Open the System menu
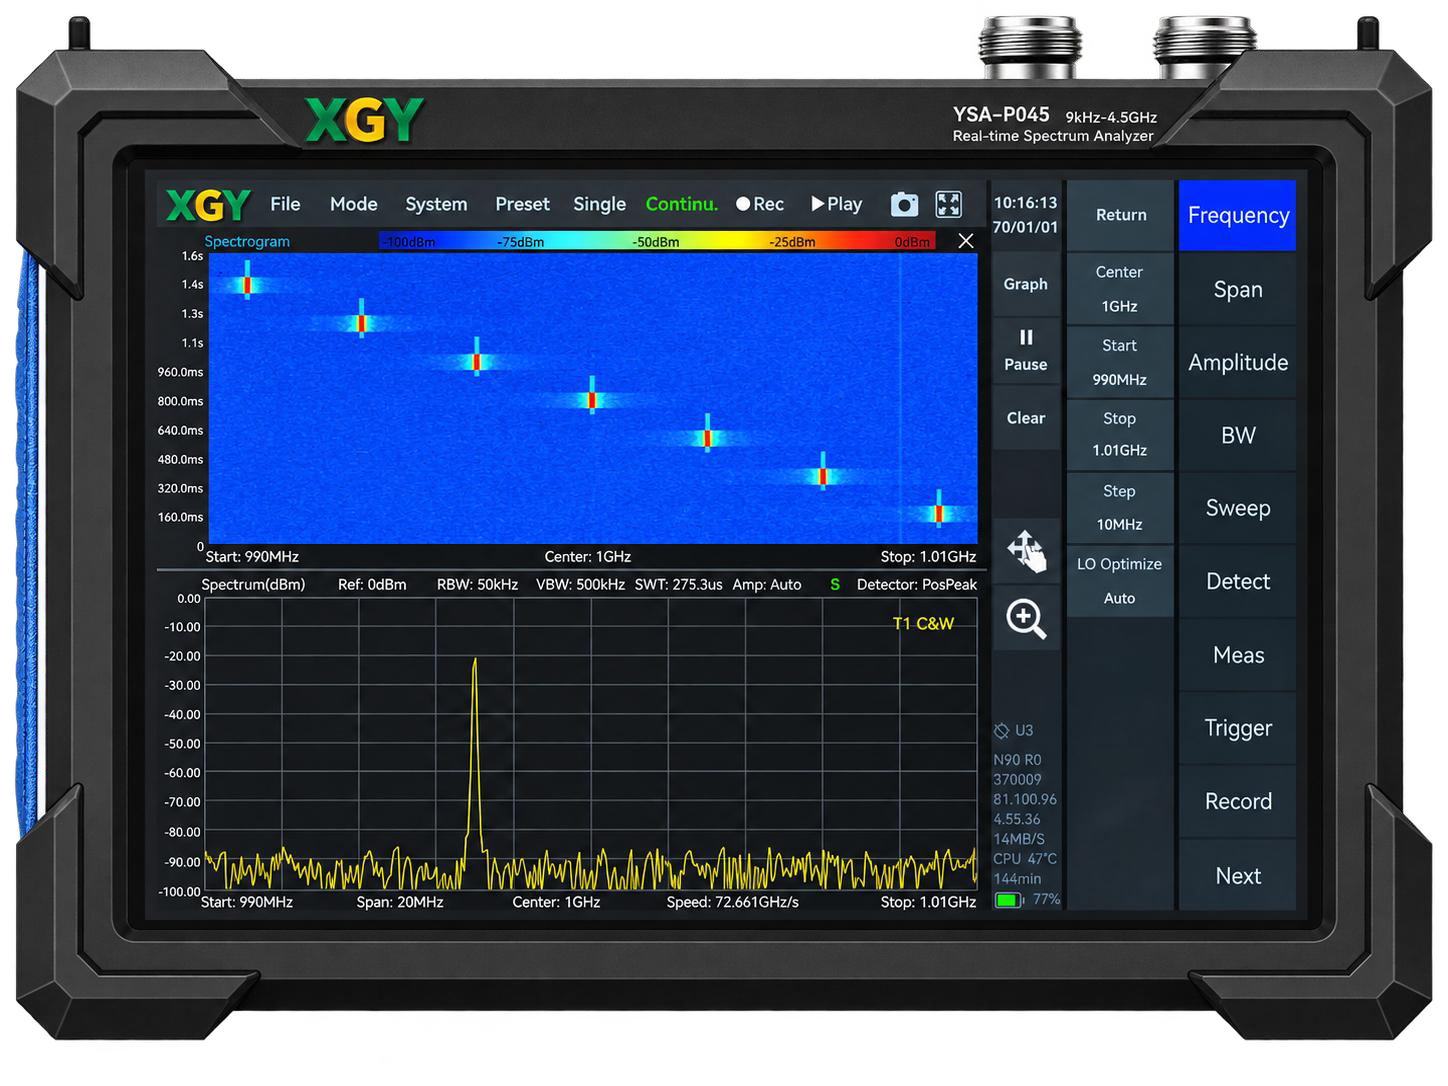Screen dimensions: 1448x1086 click(x=436, y=204)
